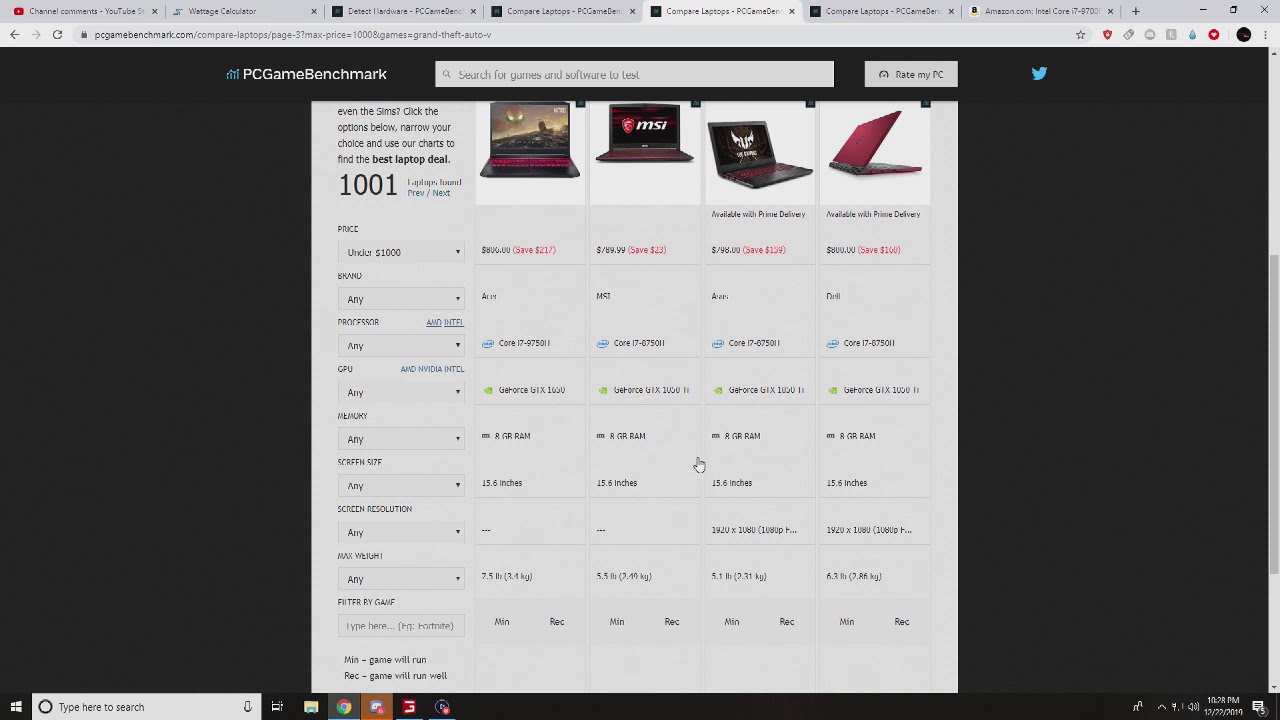Click the compare icon on the Acer Nitro card
The image size is (1280, 720).
click(580, 103)
